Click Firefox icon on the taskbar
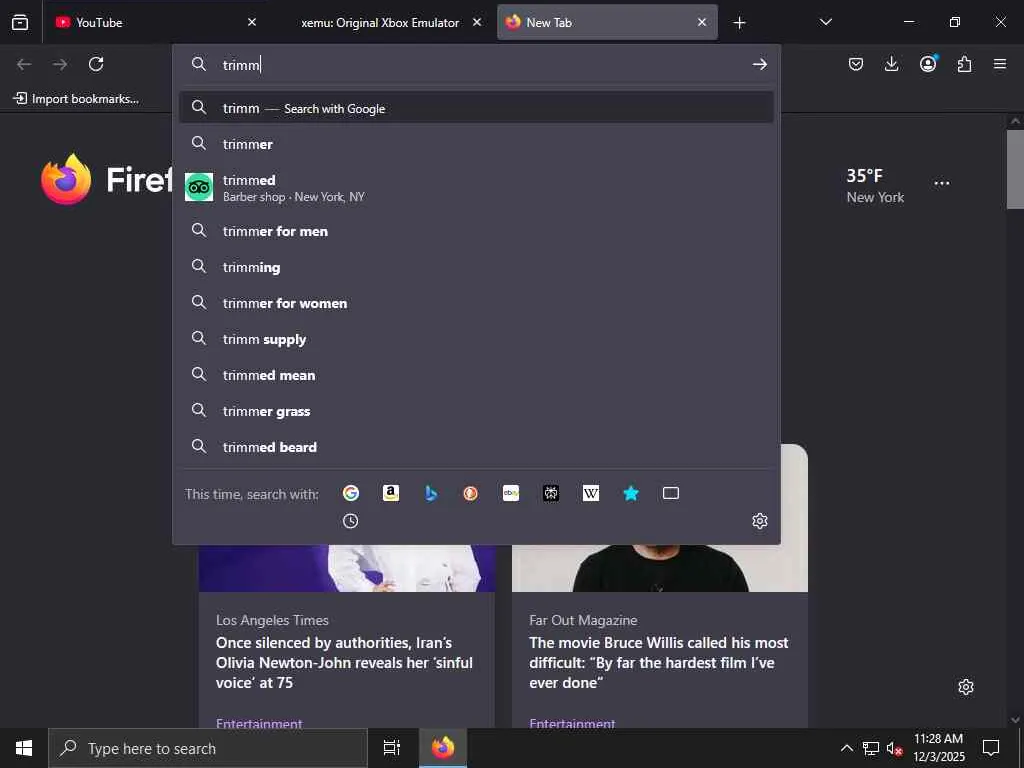Screen dimensions: 1024x768 443,748
